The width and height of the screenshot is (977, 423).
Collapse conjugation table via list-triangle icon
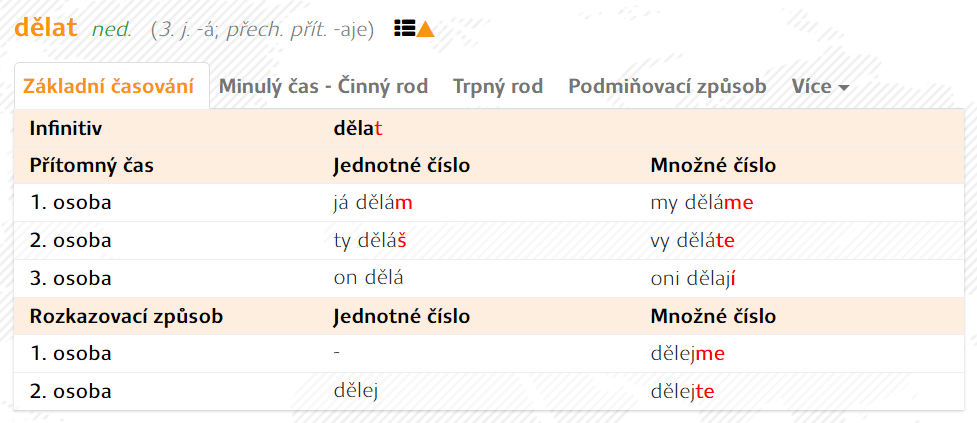[414, 29]
